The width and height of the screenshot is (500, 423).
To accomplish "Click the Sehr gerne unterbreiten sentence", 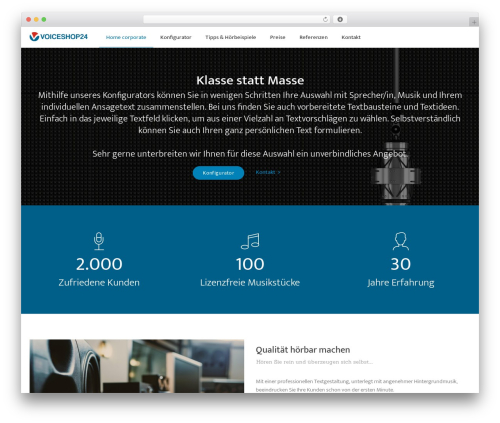I will tap(250, 154).
